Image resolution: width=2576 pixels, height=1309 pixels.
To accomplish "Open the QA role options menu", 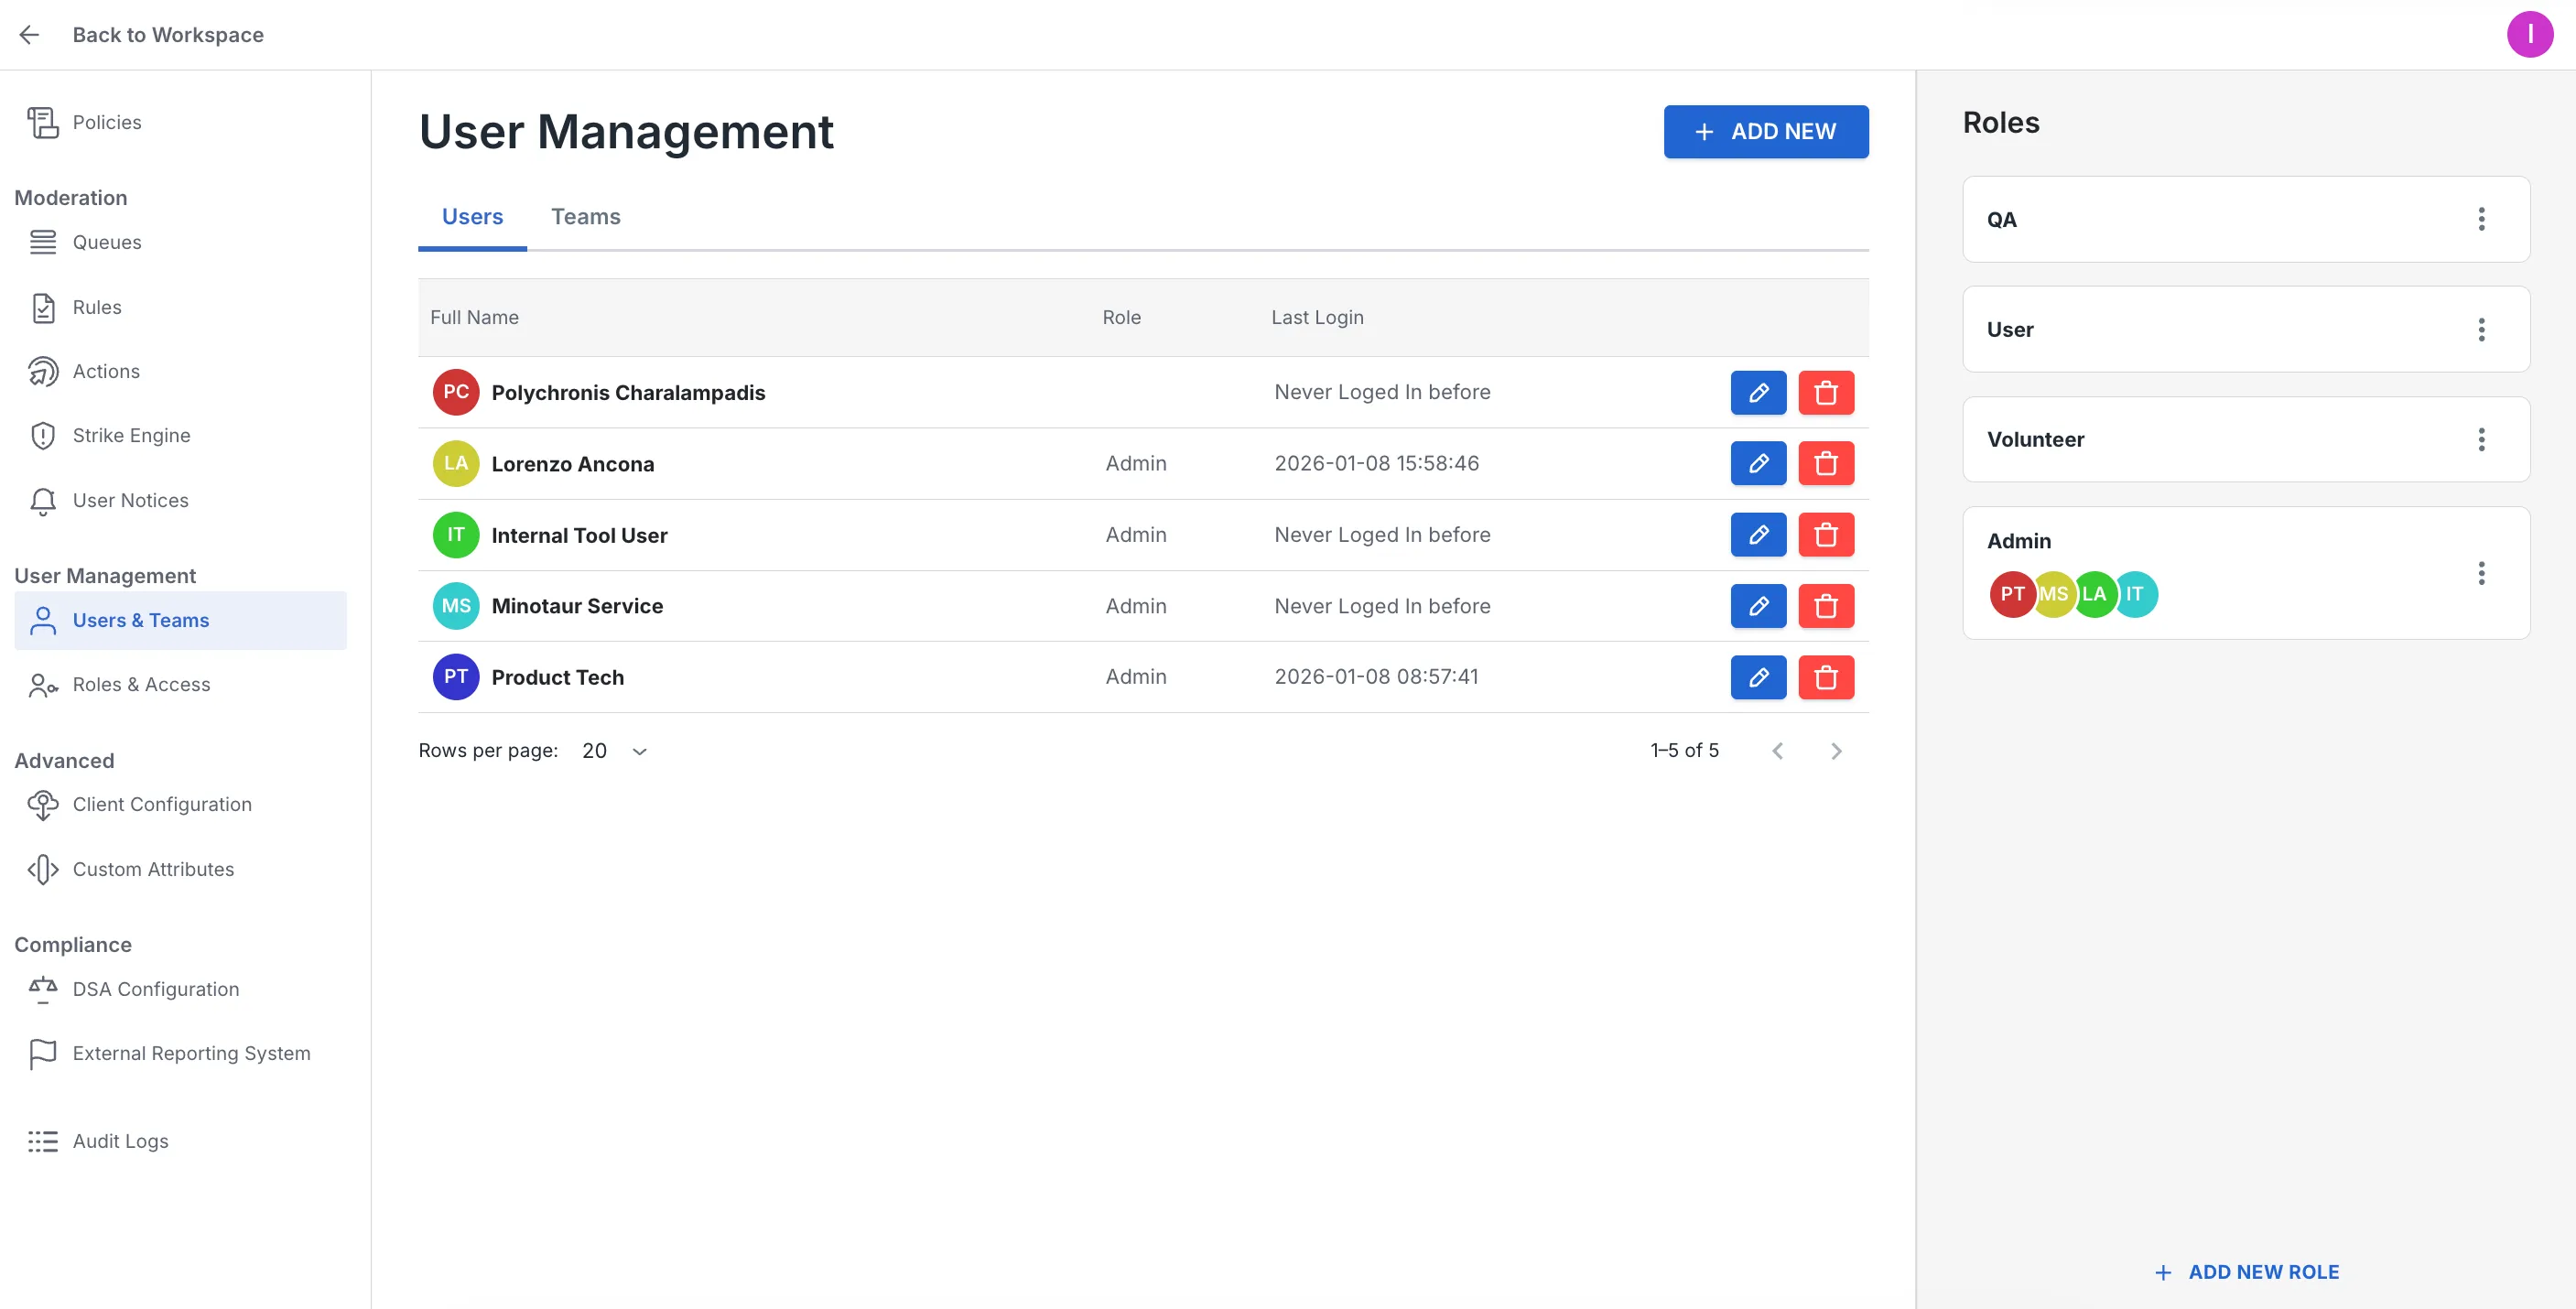I will point(2481,219).
